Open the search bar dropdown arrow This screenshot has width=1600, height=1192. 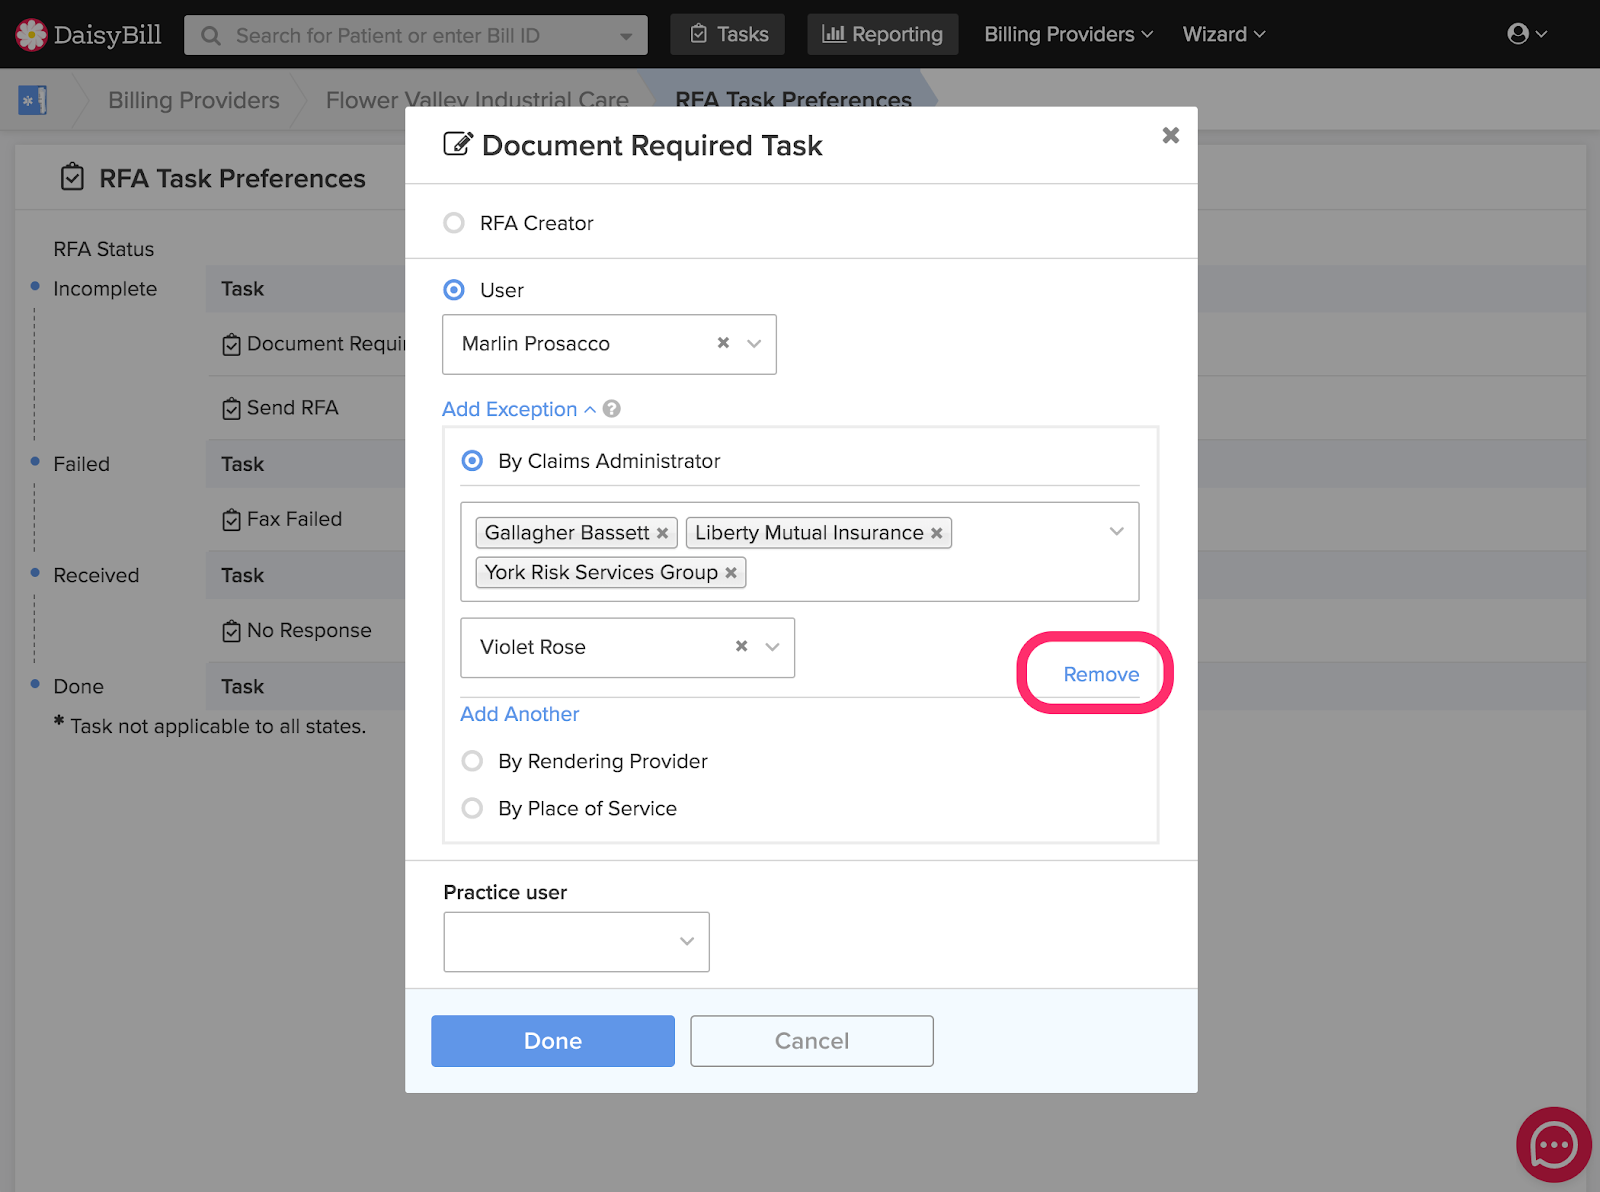(x=626, y=37)
